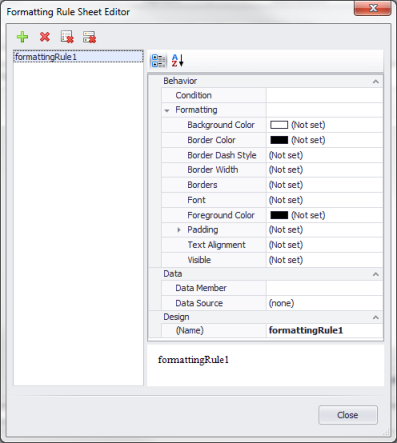The width and height of the screenshot is (397, 443).
Task: Click the Border Color swatch
Action: pos(279,140)
